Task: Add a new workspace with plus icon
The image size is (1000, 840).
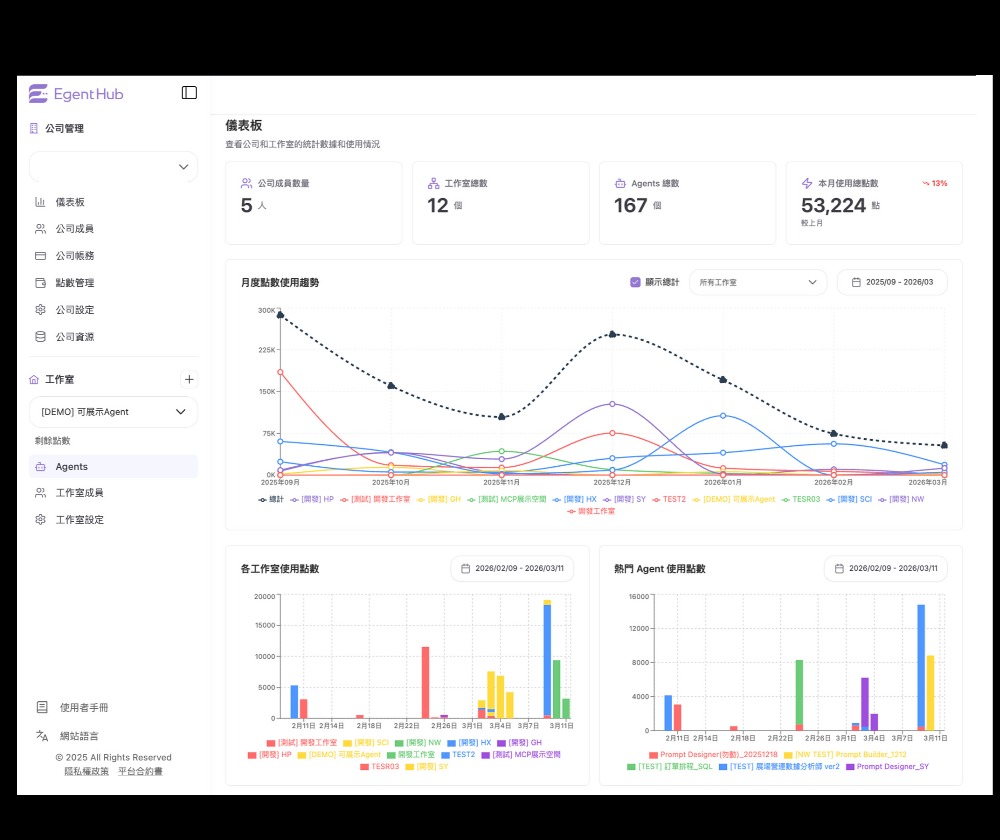Action: point(189,380)
